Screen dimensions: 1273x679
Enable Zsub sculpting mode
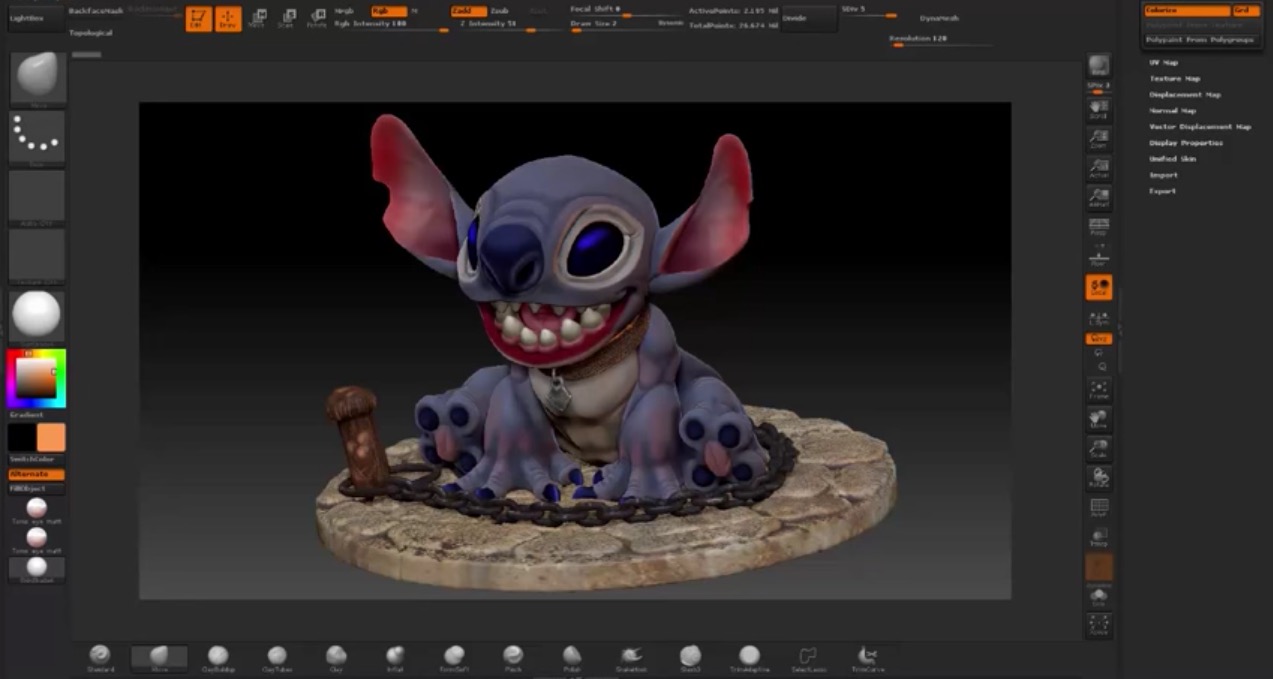(x=499, y=10)
